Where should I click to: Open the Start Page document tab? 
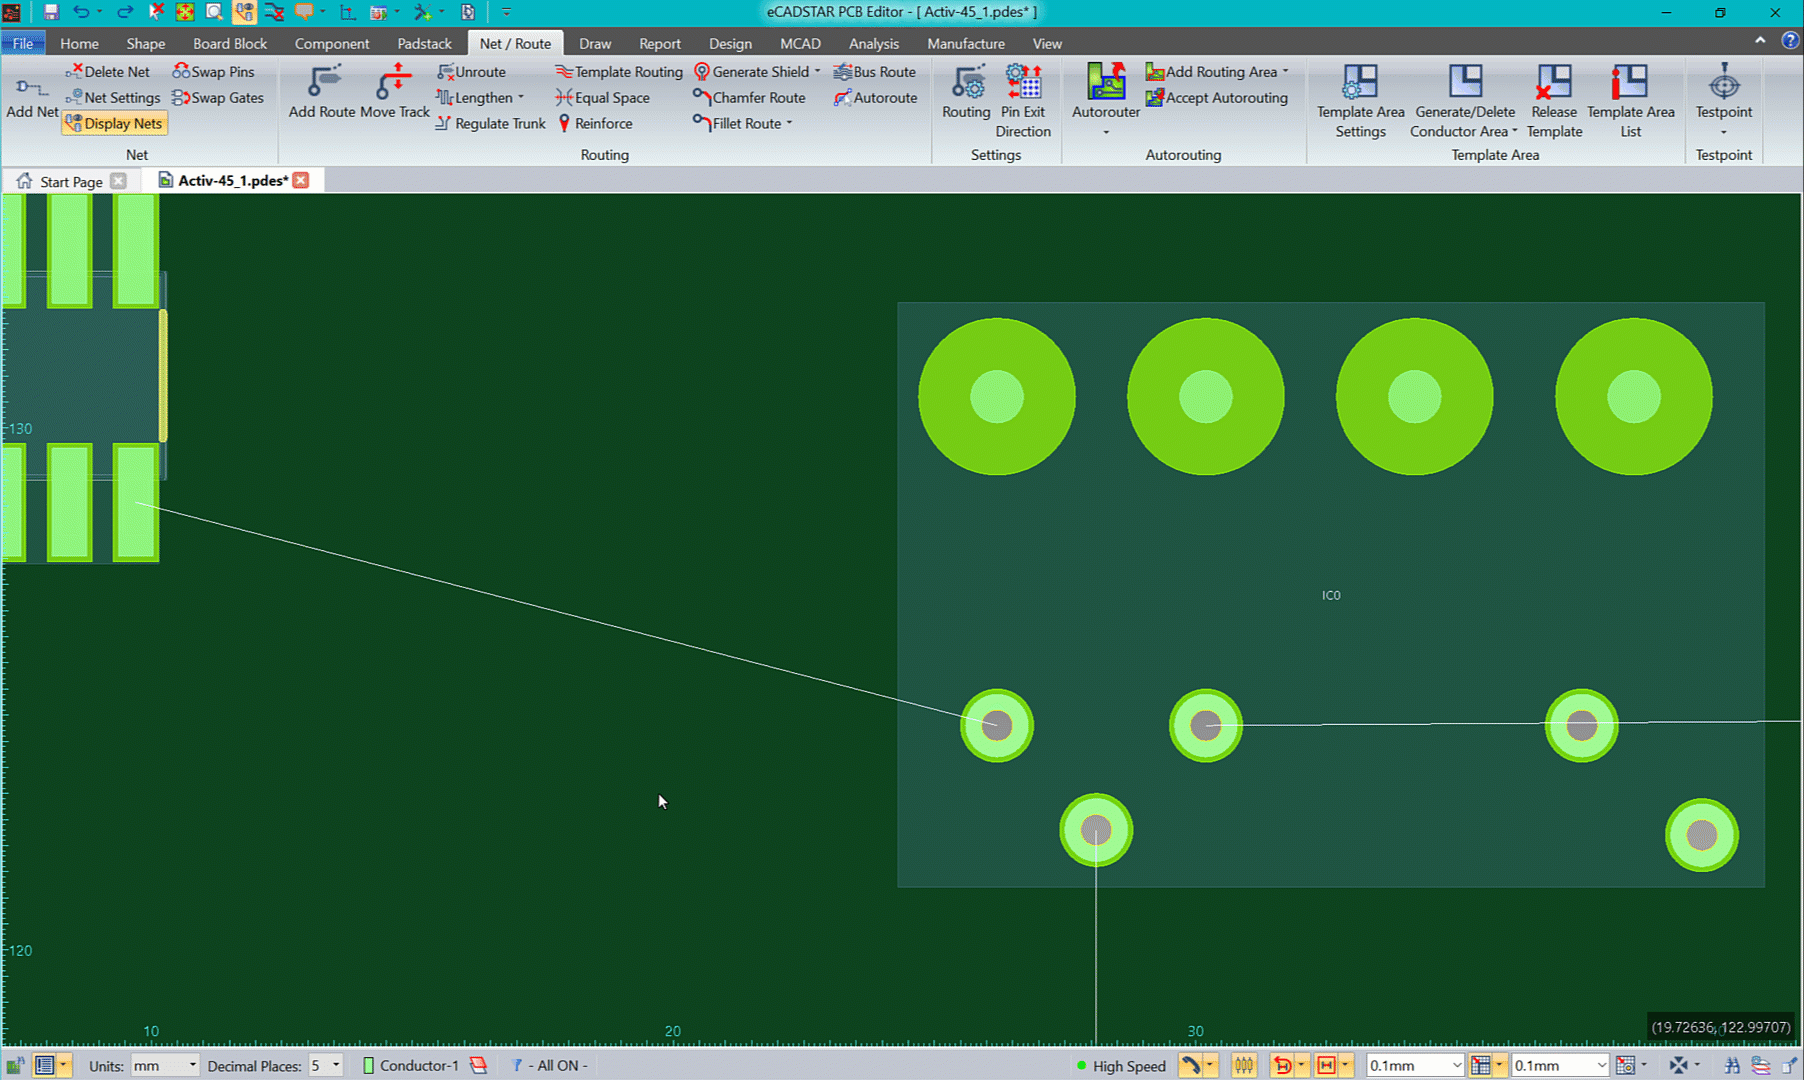pyautogui.click(x=70, y=181)
